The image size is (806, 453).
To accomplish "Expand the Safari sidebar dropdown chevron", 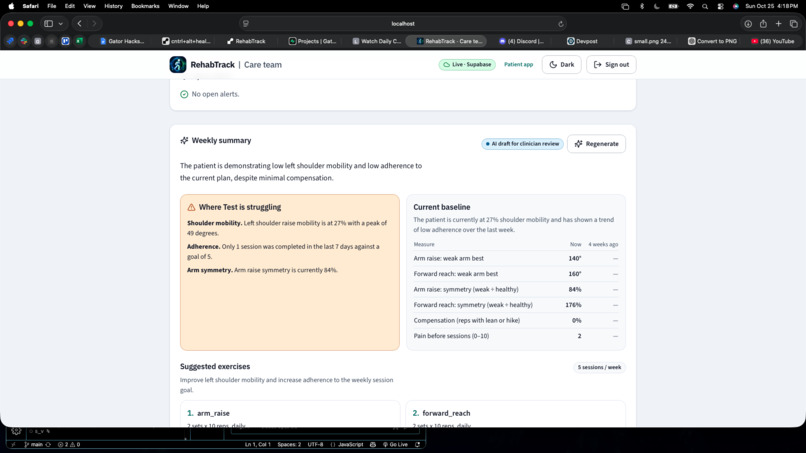I will pos(61,24).
